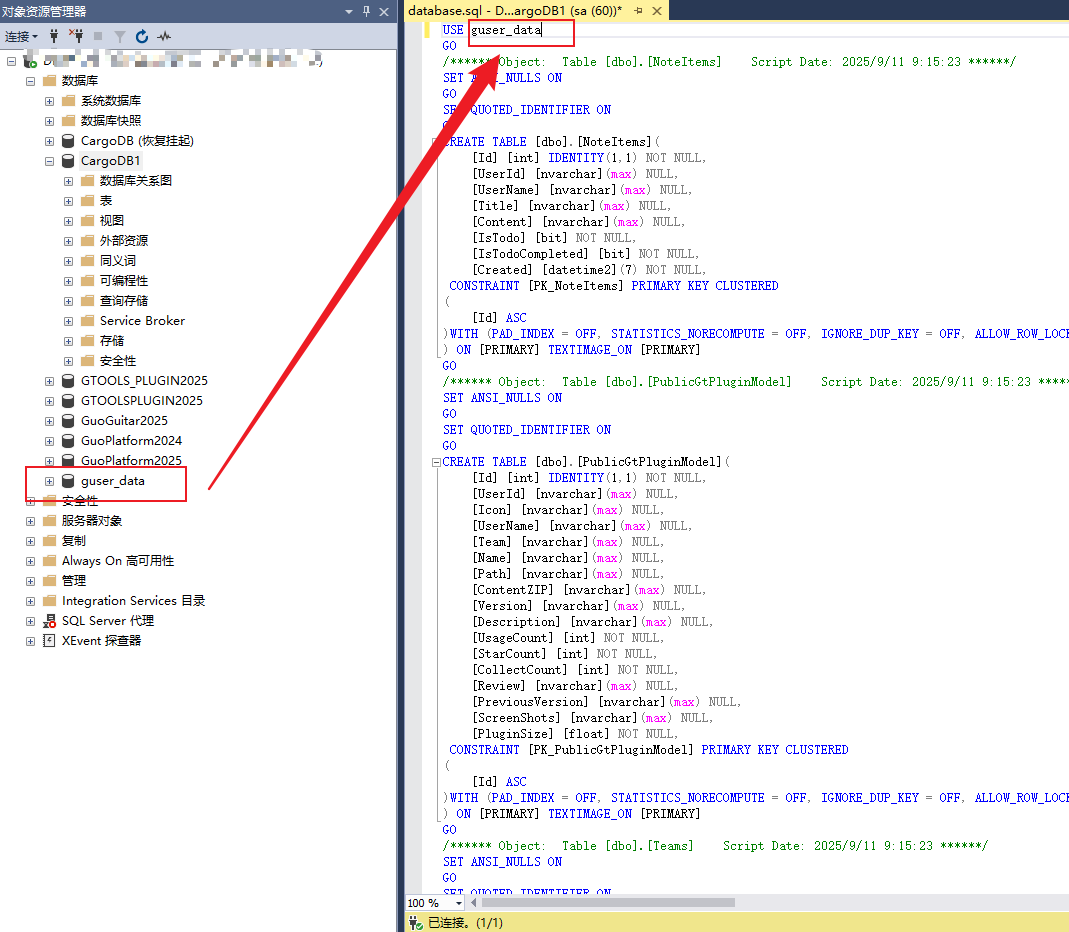Click the GuoPlatform2025 database icon
The width and height of the screenshot is (1069, 932).
[68, 460]
